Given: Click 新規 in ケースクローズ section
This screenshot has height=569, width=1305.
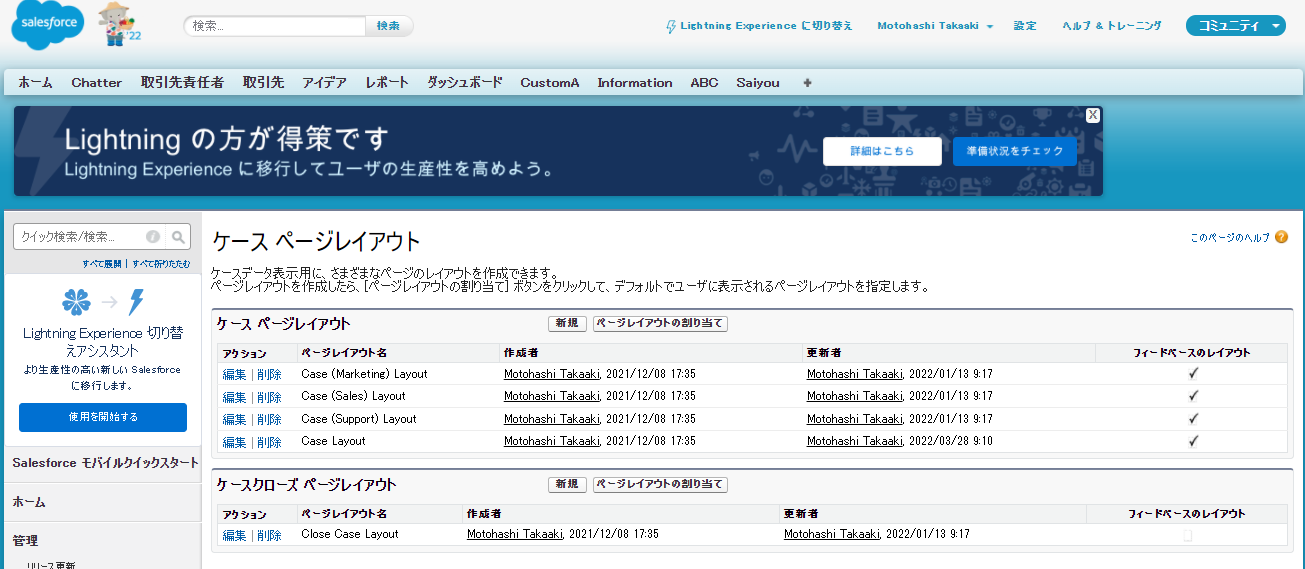Looking at the screenshot, I should pos(567,484).
